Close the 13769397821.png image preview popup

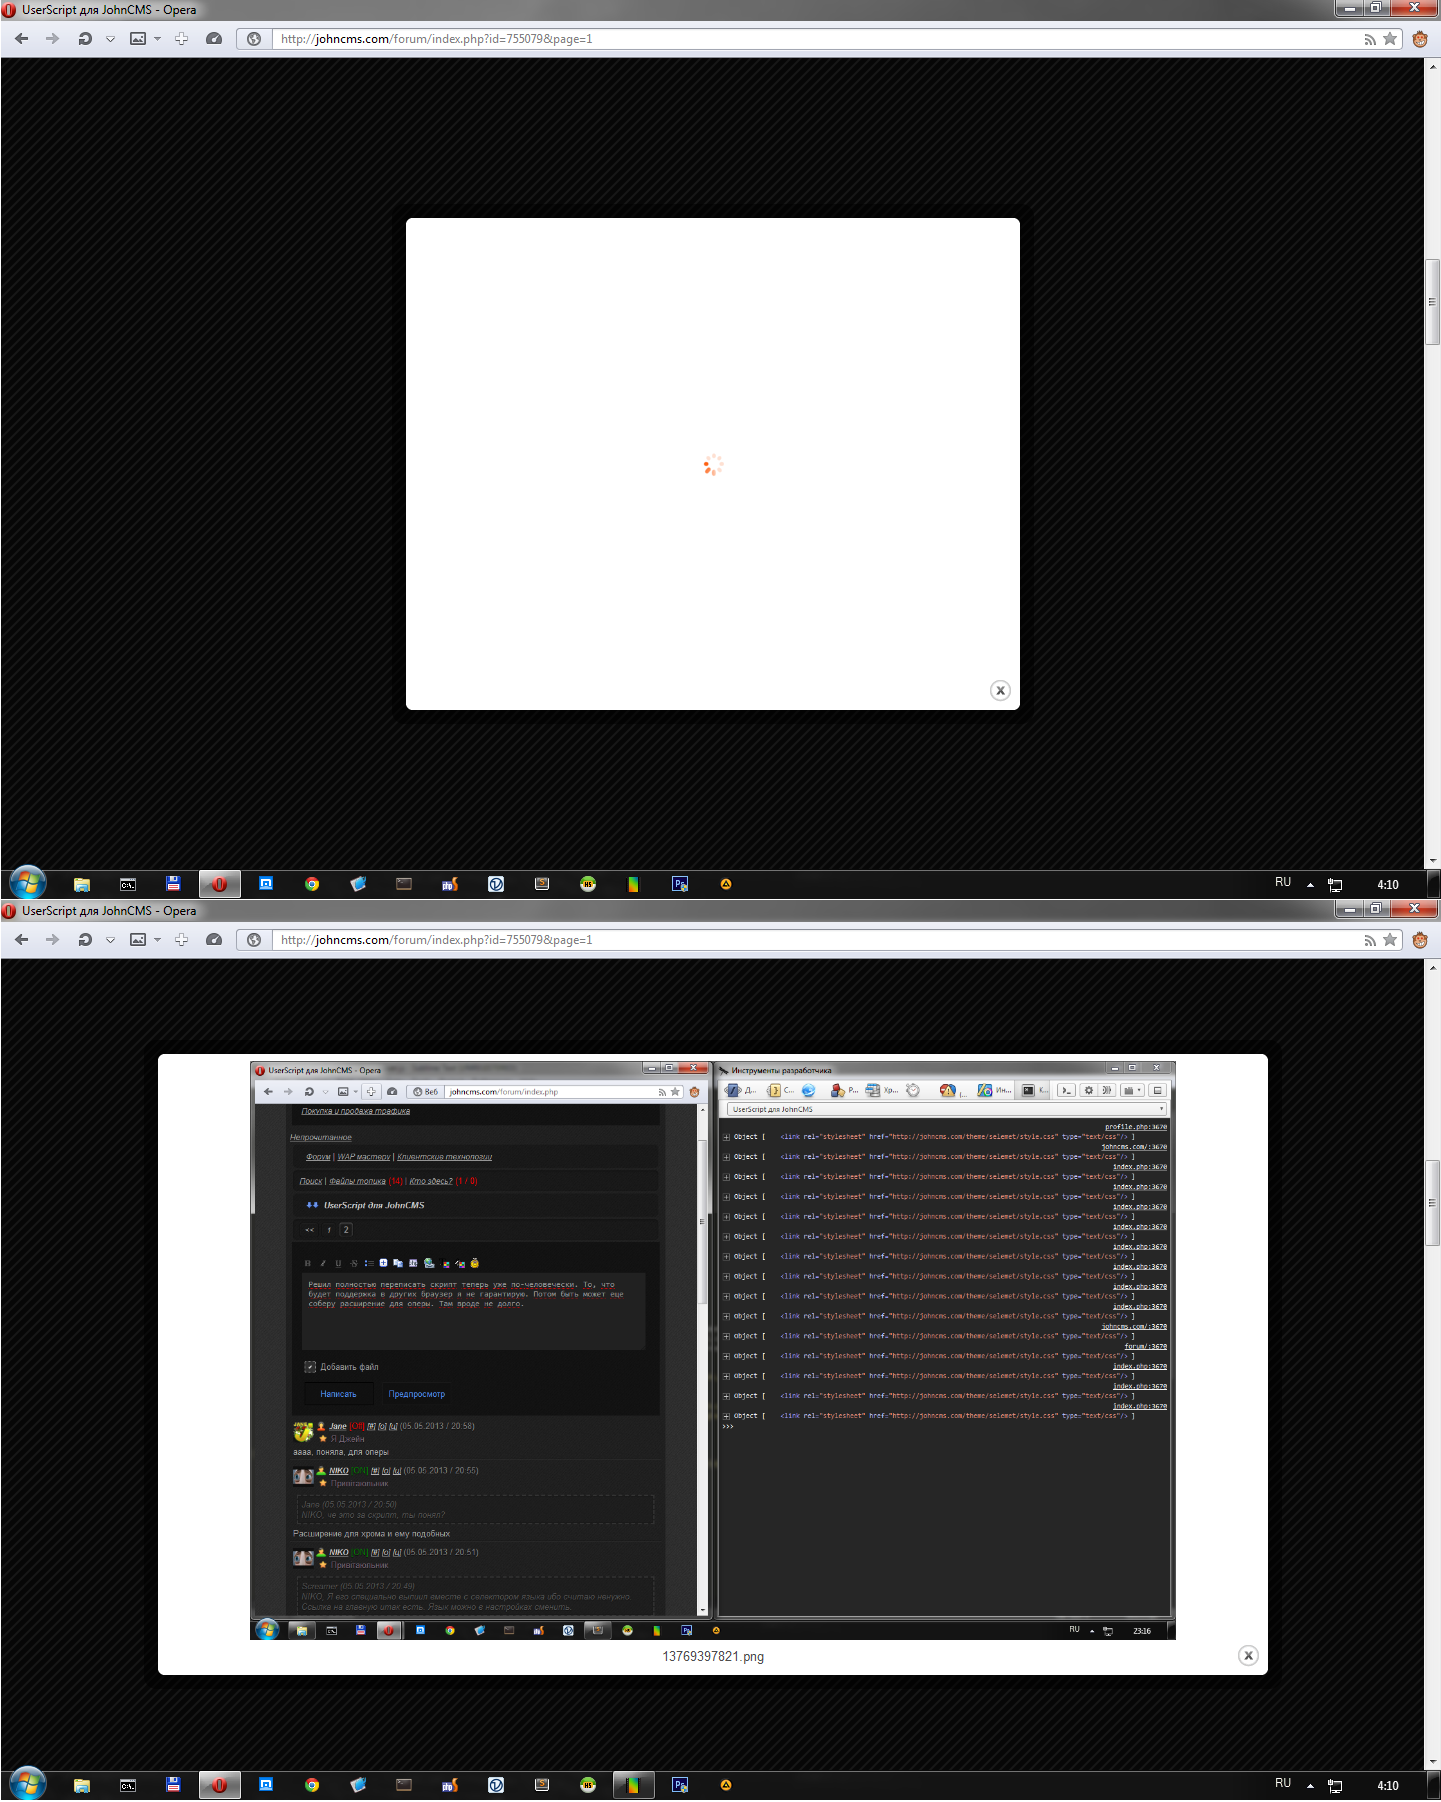[x=1248, y=1655]
